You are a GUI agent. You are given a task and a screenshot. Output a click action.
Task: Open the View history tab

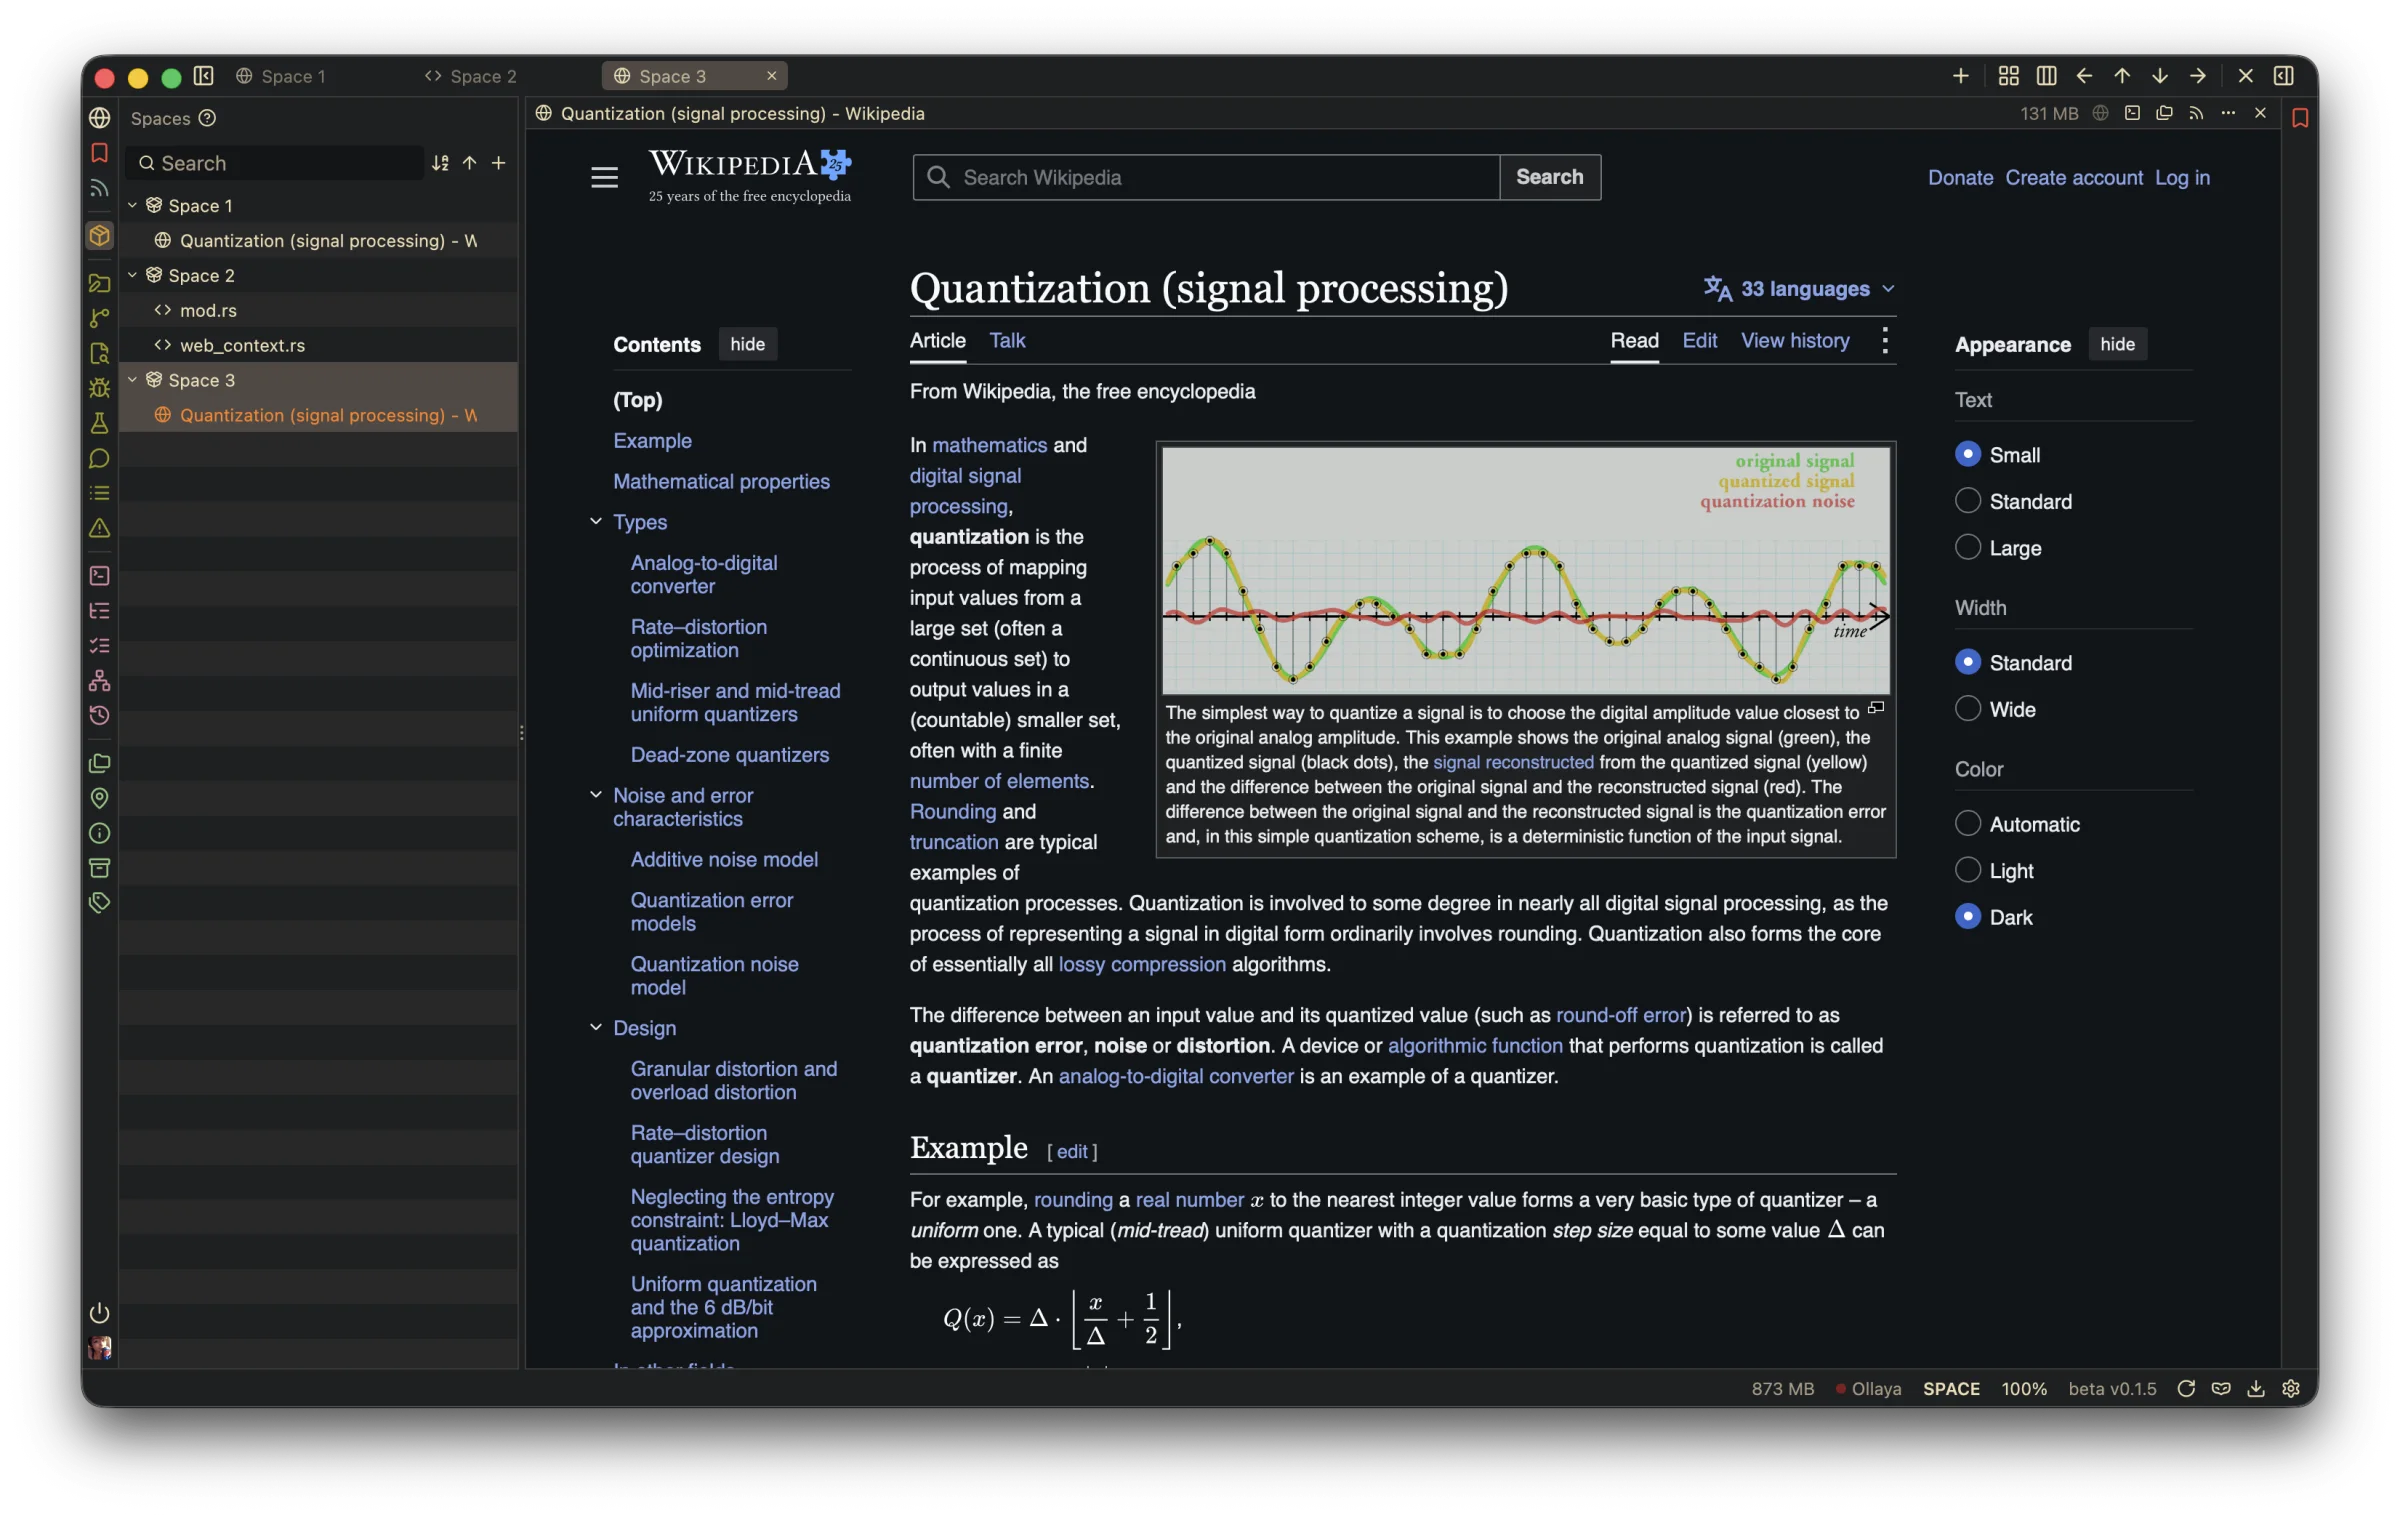(x=1795, y=341)
